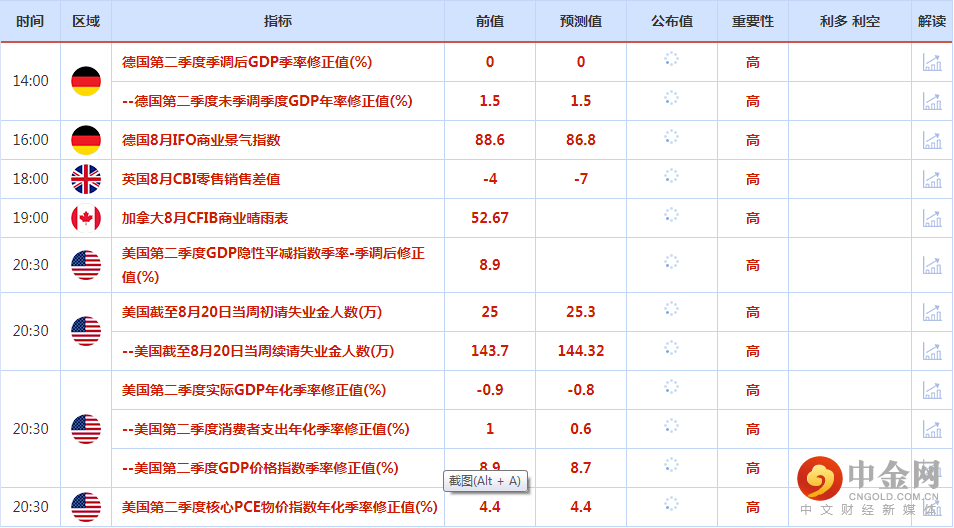
Task: Open link 美国第二季度实际GDP年化季率修正值(%)
Action: [x=254, y=390]
